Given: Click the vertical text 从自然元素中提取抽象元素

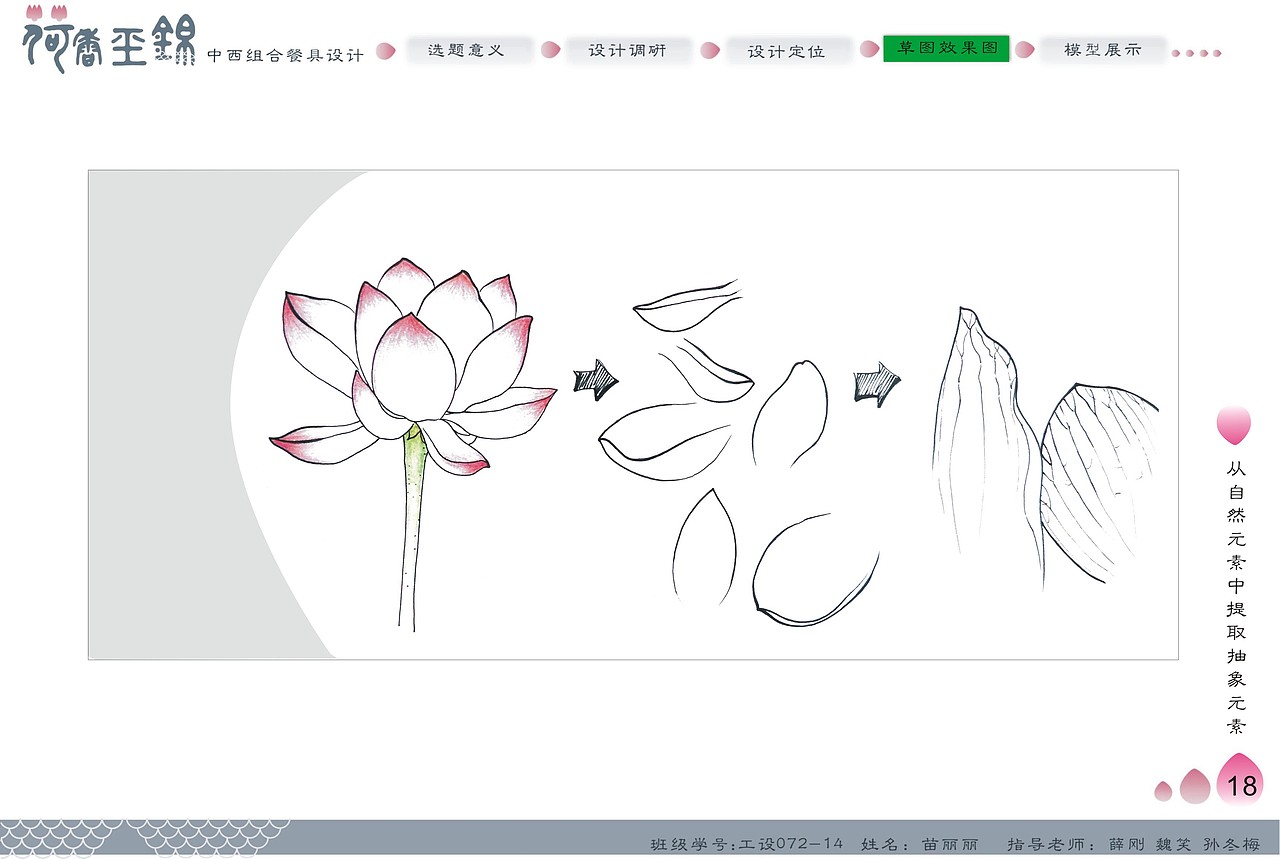Looking at the screenshot, I should 1237,598.
